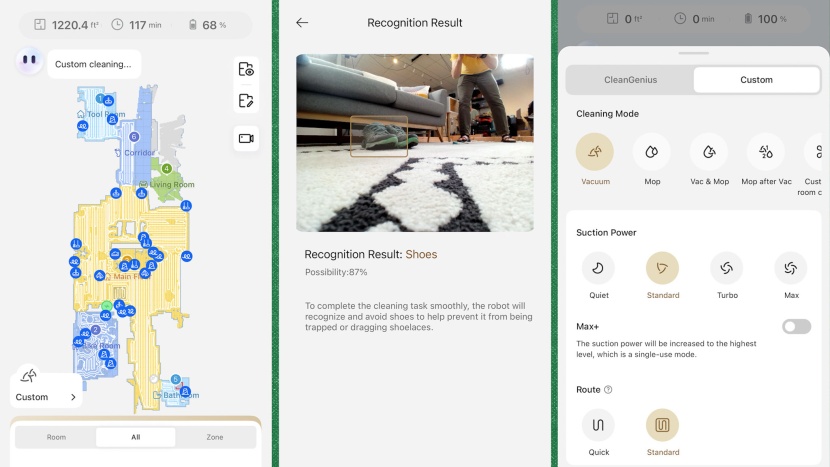
Task: Switch to the Zone tab
Action: point(215,437)
